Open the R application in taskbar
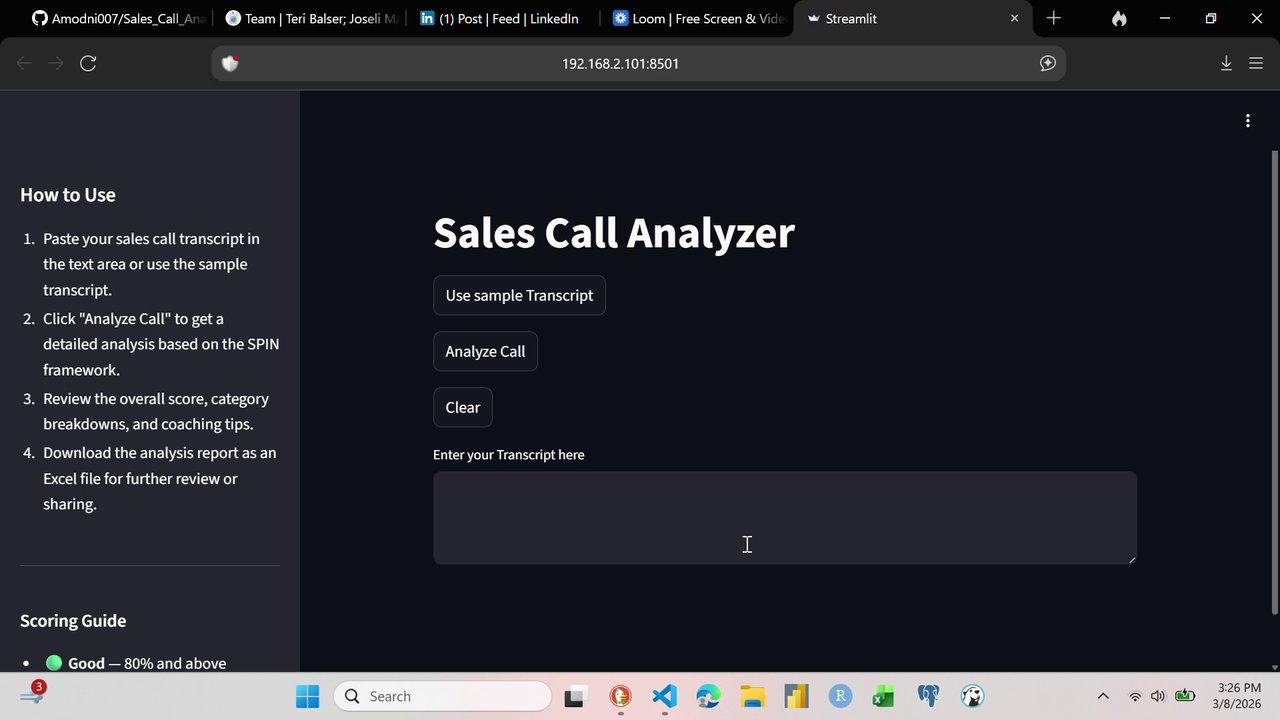The height and width of the screenshot is (720, 1280). [x=840, y=696]
